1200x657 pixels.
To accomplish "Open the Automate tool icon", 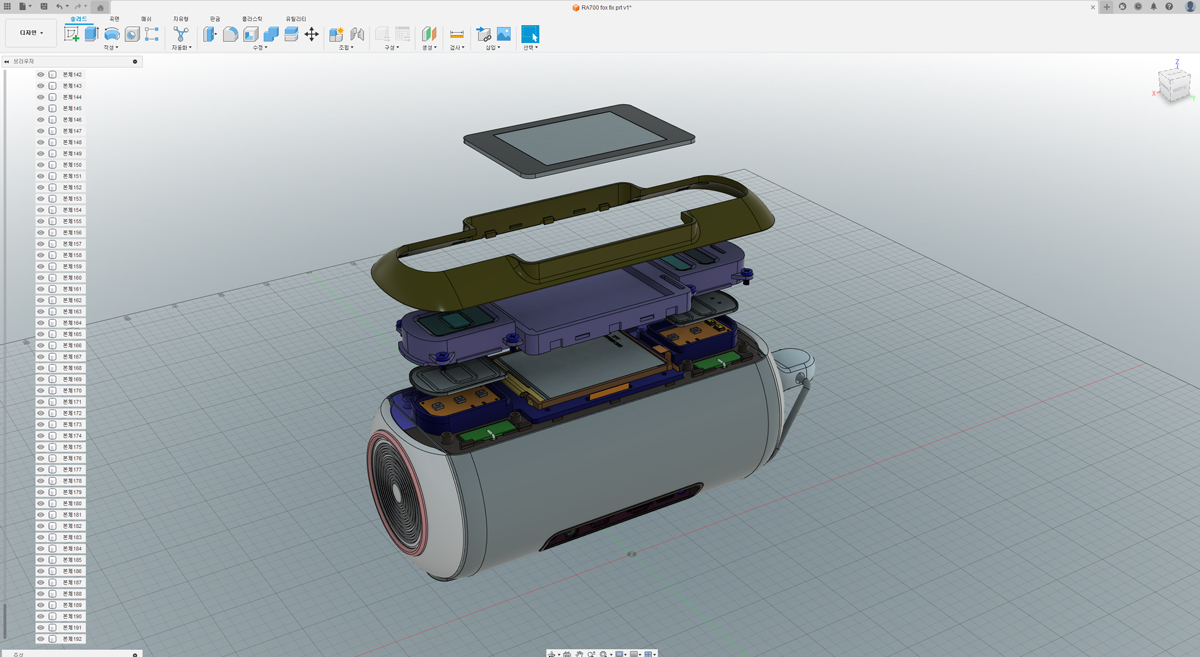I will tap(181, 34).
